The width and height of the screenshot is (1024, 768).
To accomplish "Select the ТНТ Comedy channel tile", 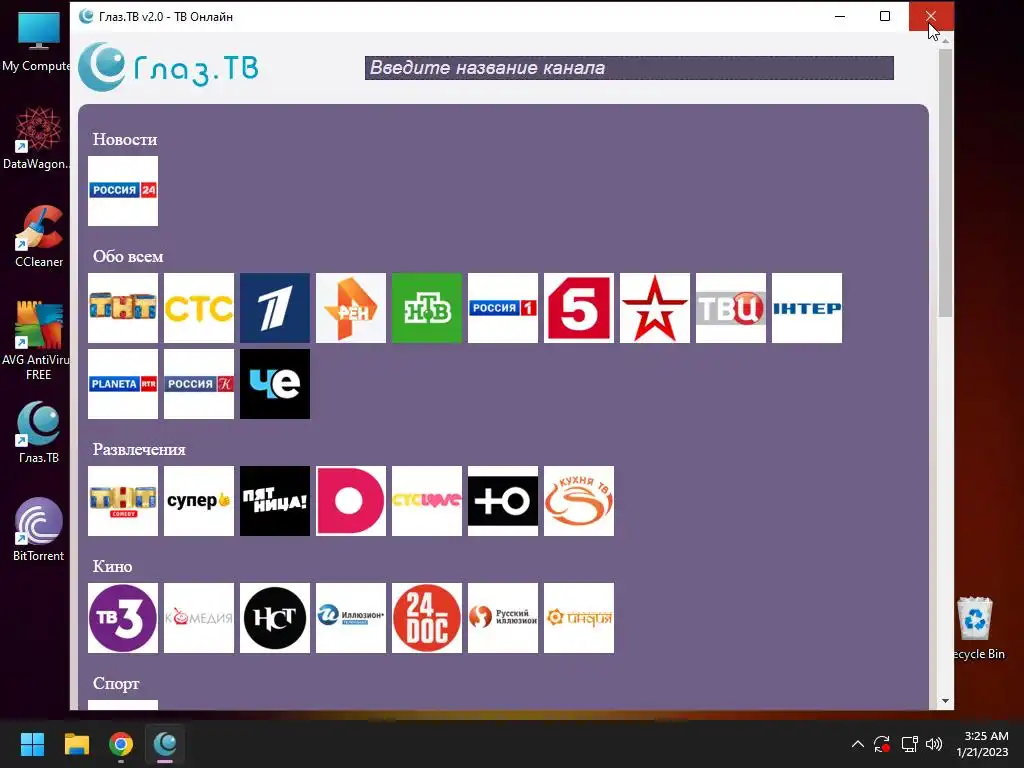I will click(x=123, y=501).
